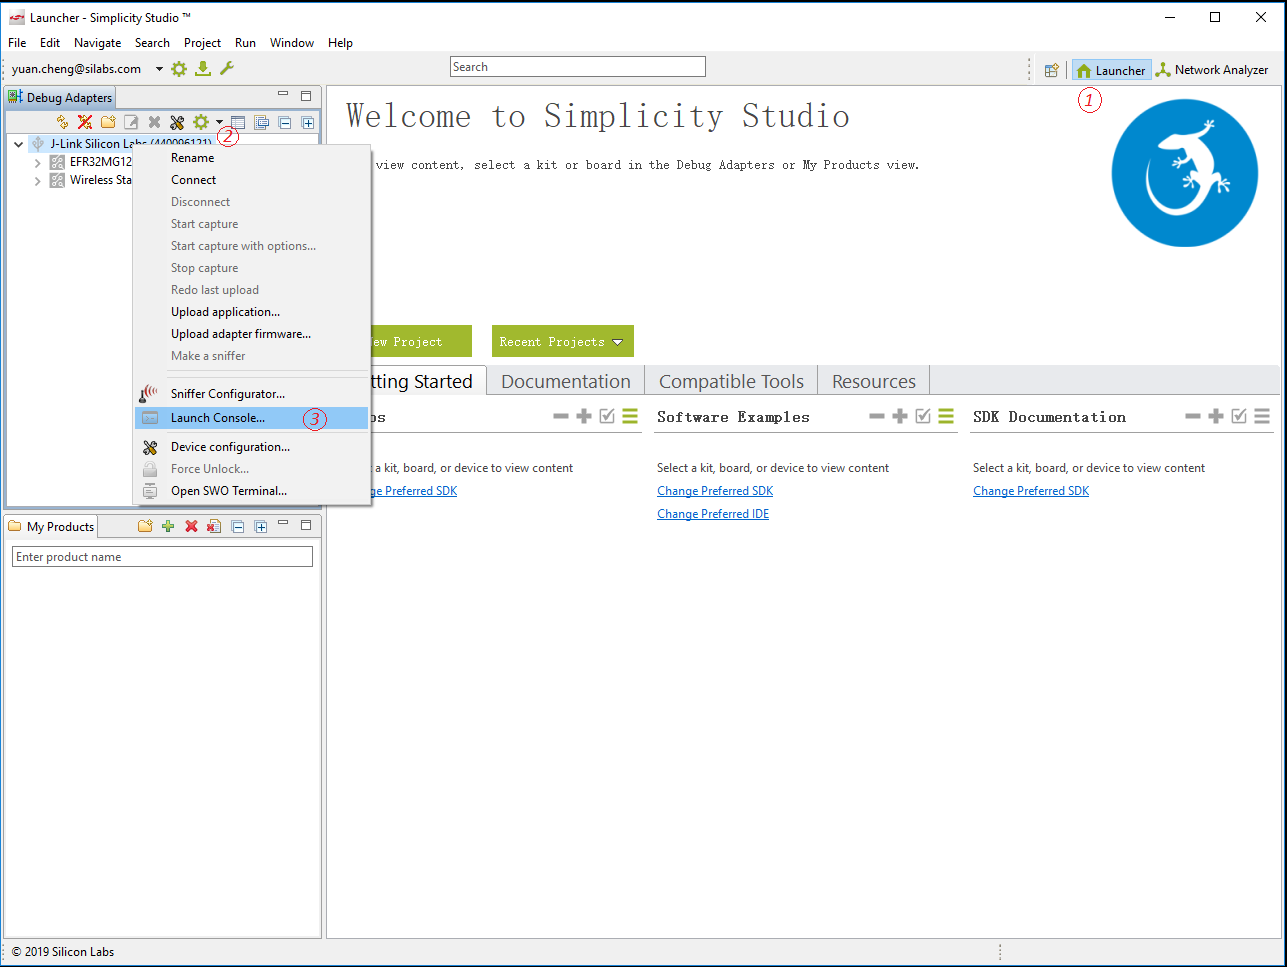Toggle the checkmark icon in SDK Documentation header
This screenshot has width=1287, height=967.
(x=1239, y=416)
